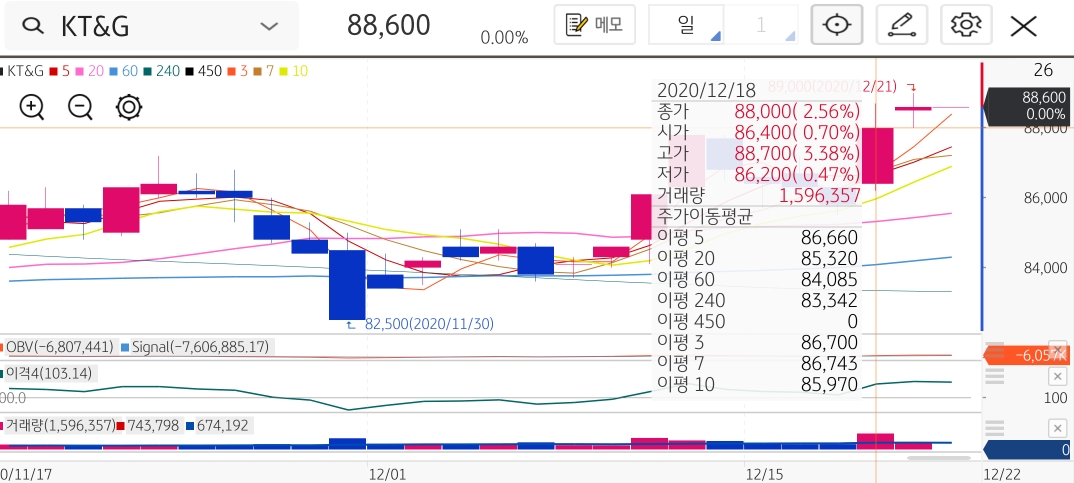The width and height of the screenshot is (1074, 483).
Task: Click the black 450-day moving average legend
Action: click(203, 71)
